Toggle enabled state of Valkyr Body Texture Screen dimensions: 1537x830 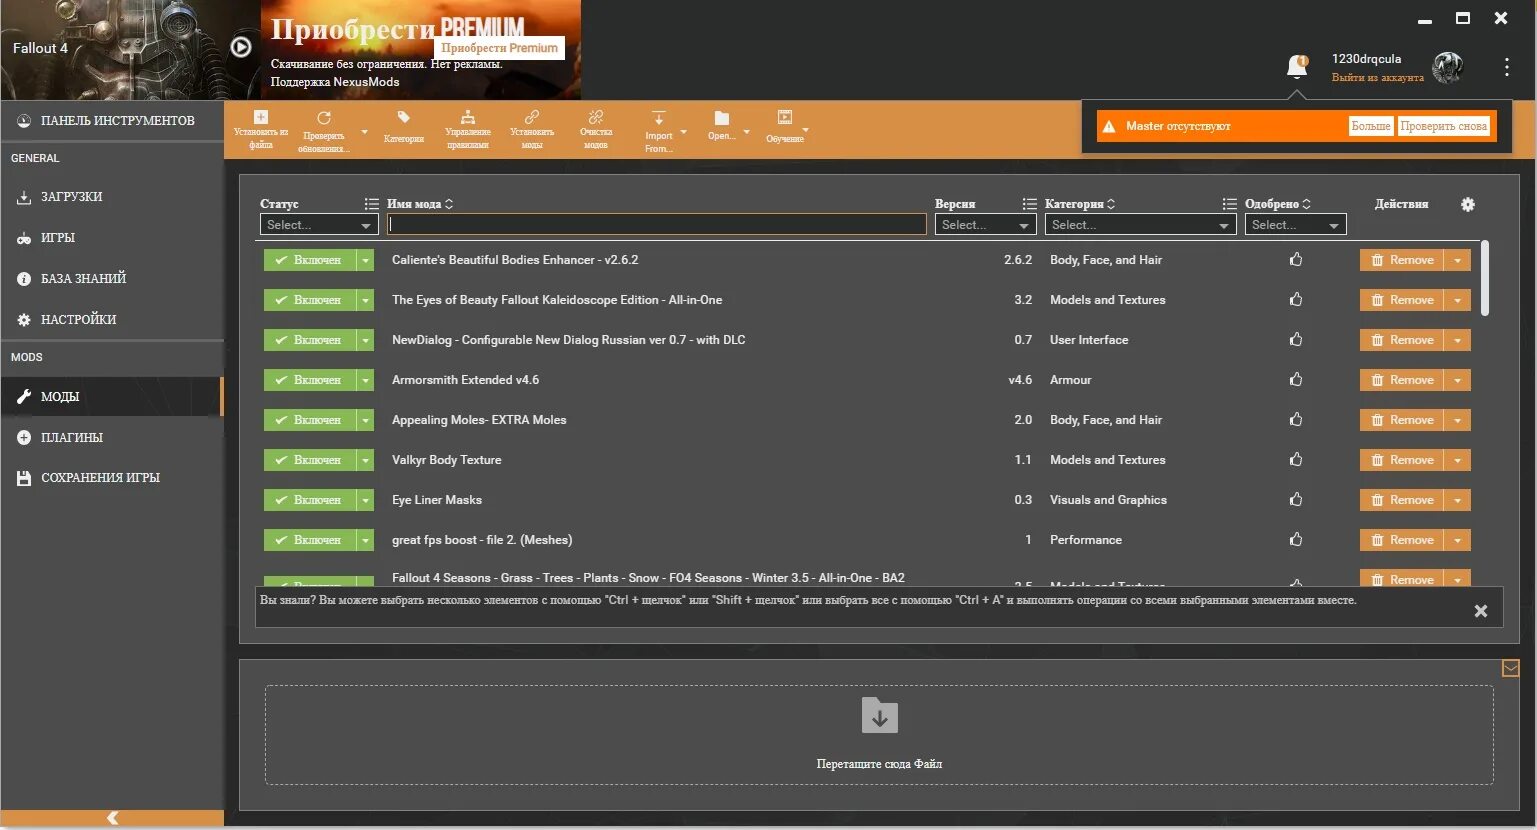(x=310, y=460)
